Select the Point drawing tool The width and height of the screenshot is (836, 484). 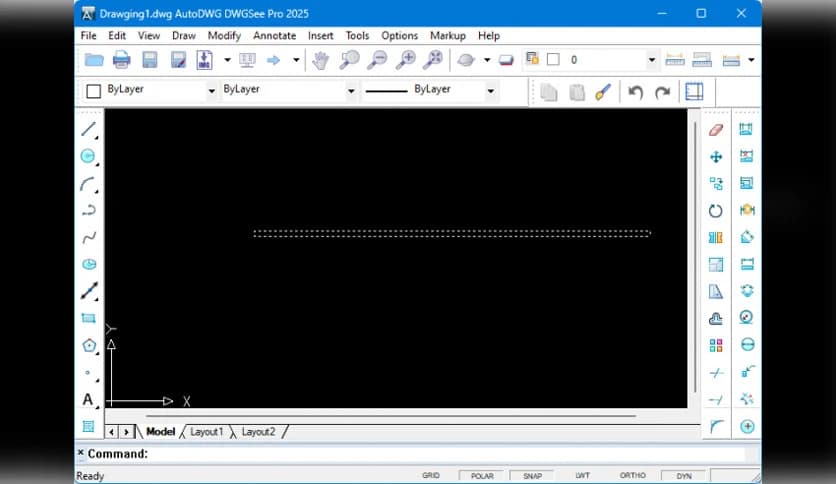89,373
